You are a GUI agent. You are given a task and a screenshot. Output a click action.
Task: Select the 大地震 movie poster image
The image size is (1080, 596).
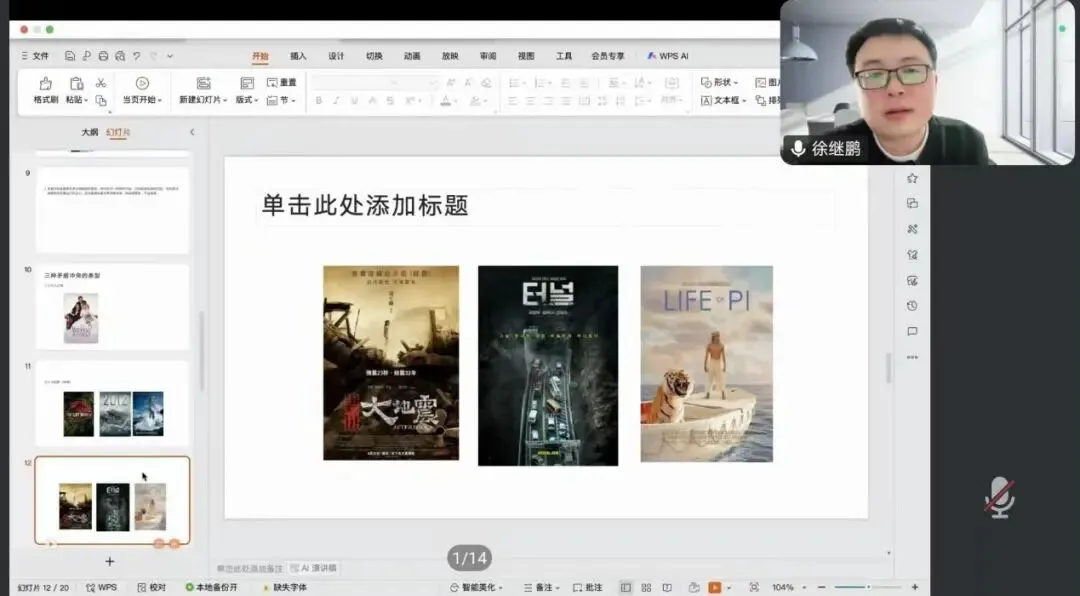(x=391, y=363)
